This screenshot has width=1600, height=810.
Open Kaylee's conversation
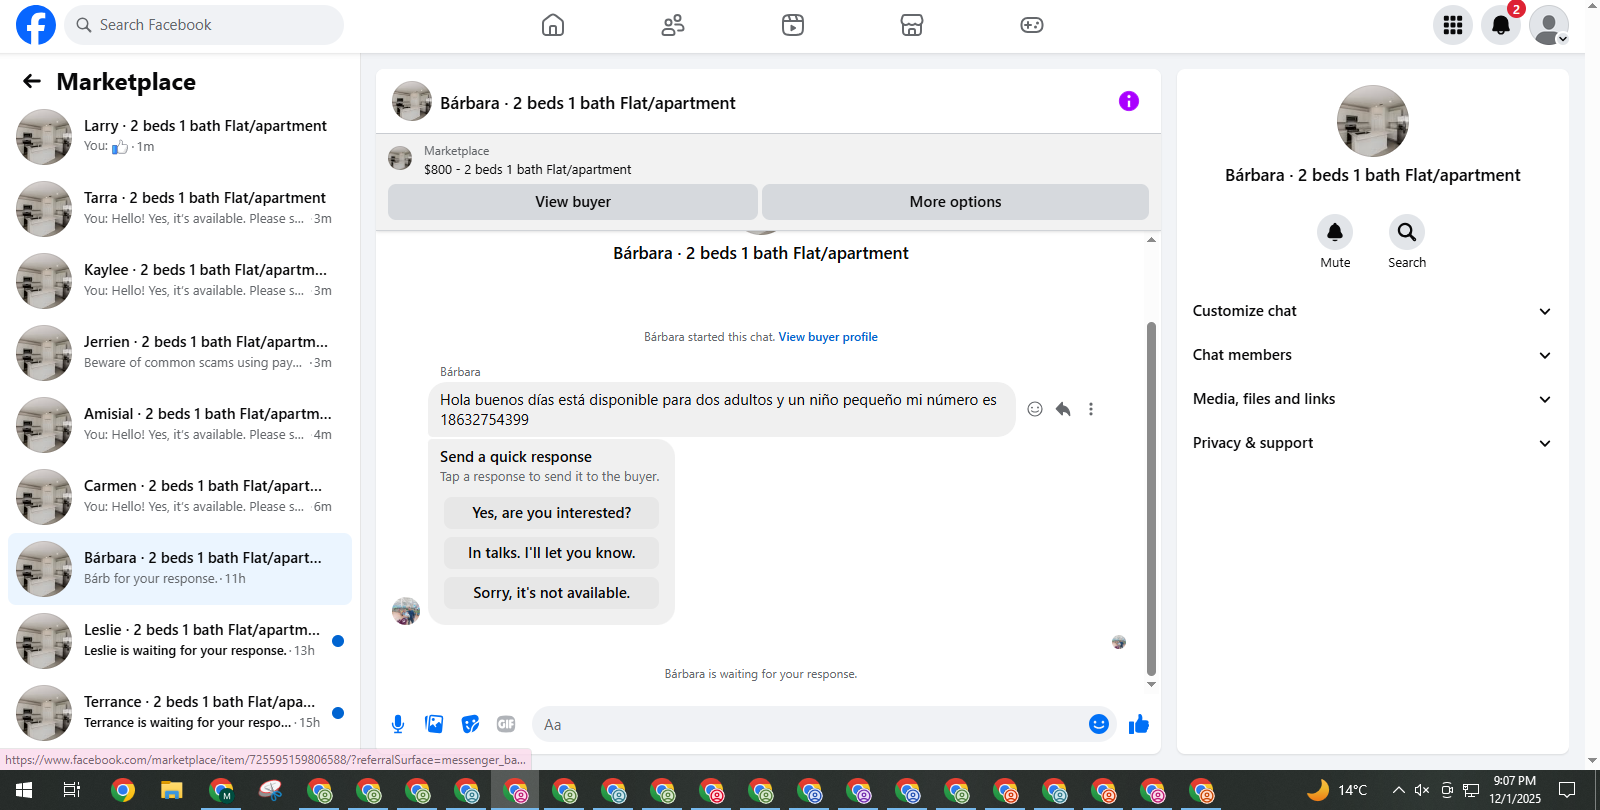tap(180, 281)
